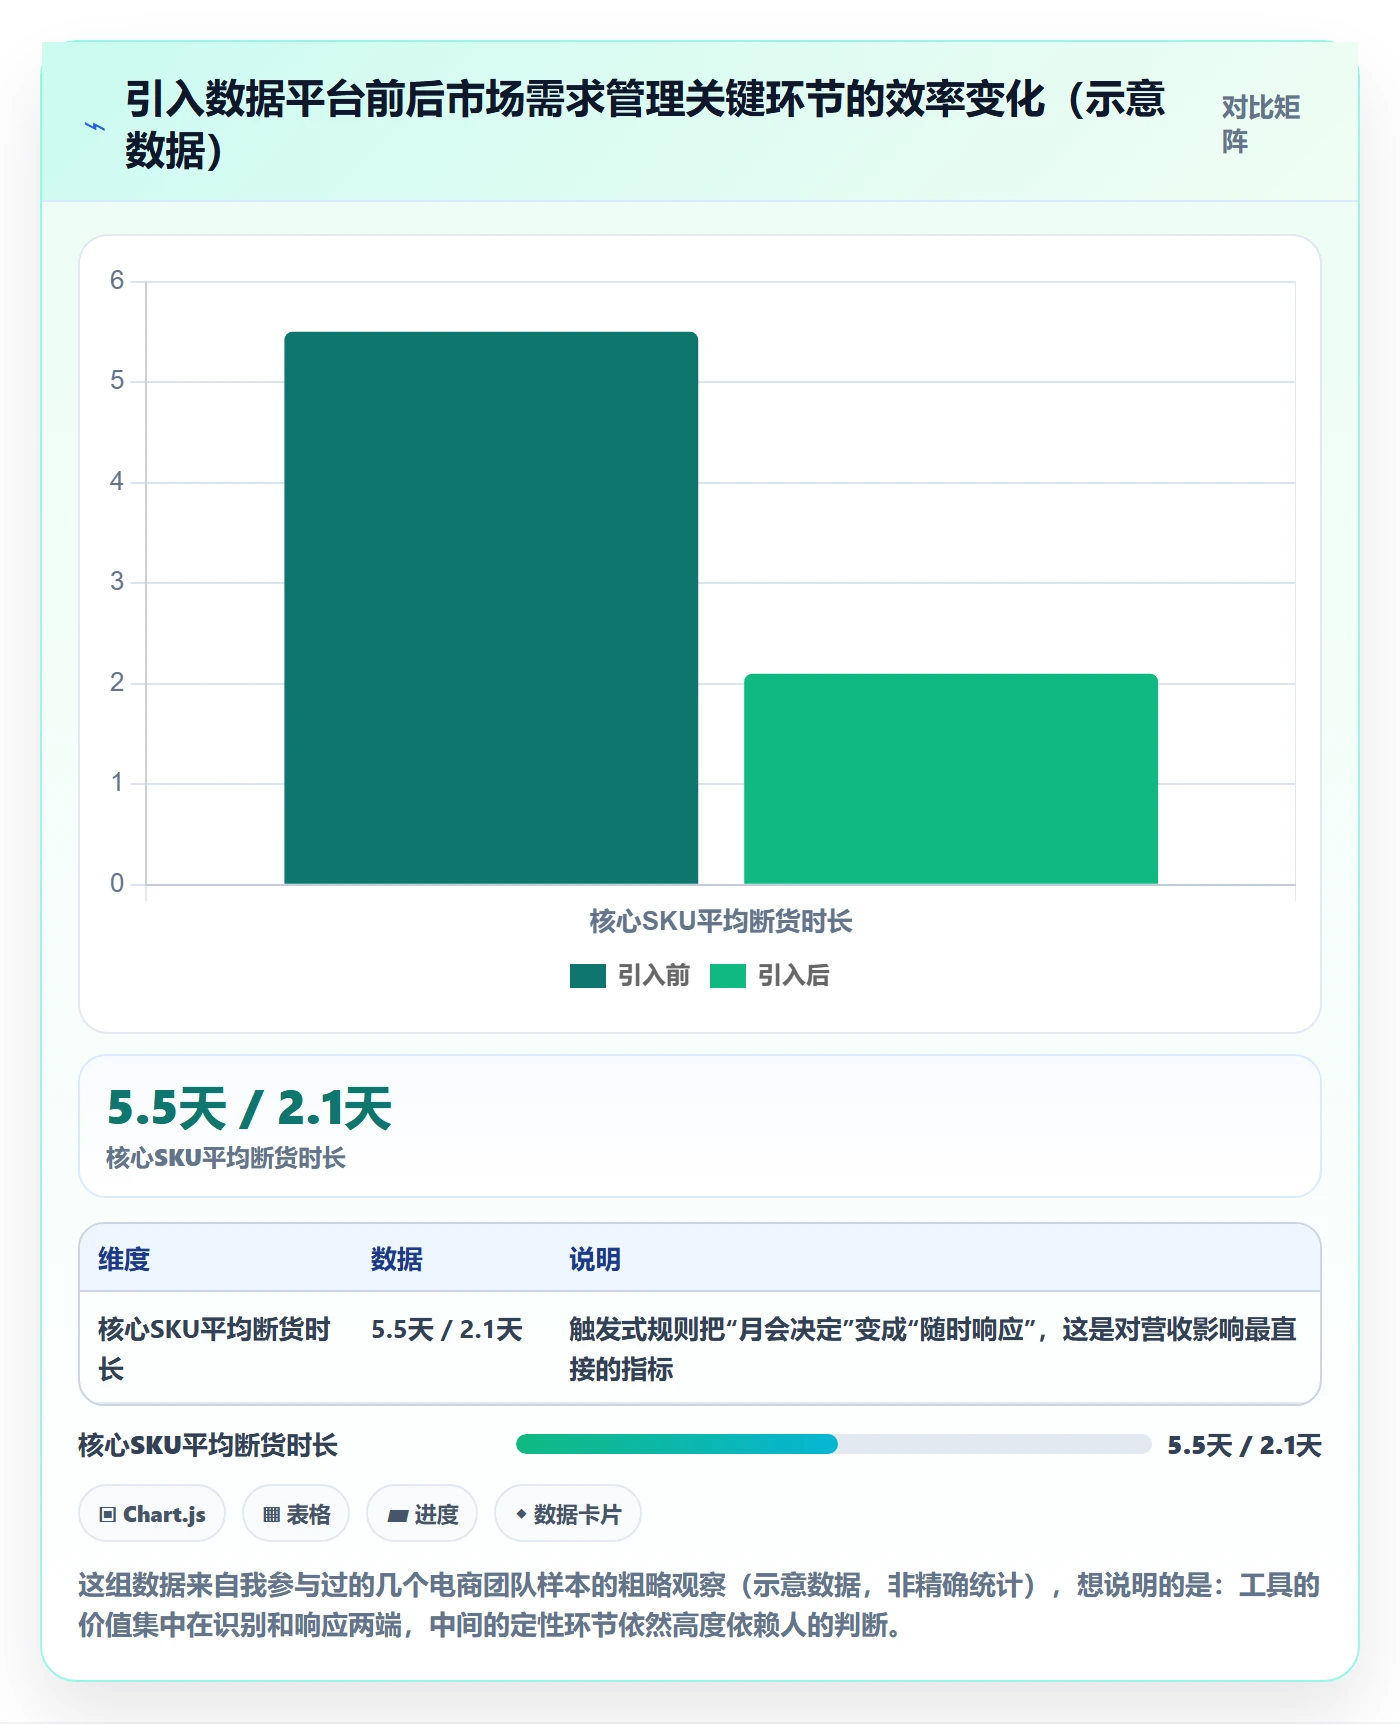The width and height of the screenshot is (1400, 1724).
Task: Click the 对比矩阵 label in the header
Action: pos(1261,124)
